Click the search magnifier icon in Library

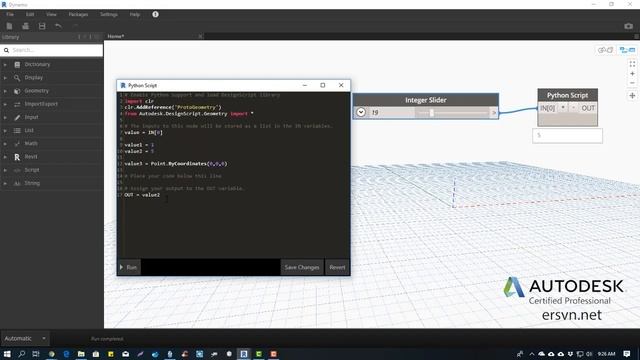7,50
